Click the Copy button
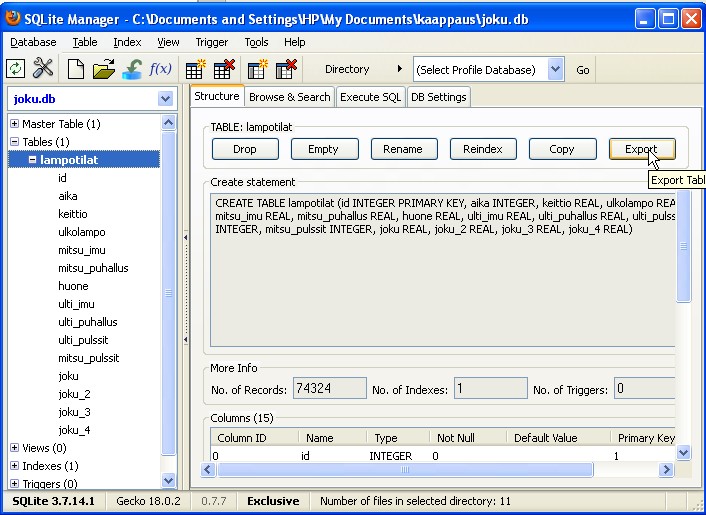The width and height of the screenshot is (706, 515). pos(562,149)
